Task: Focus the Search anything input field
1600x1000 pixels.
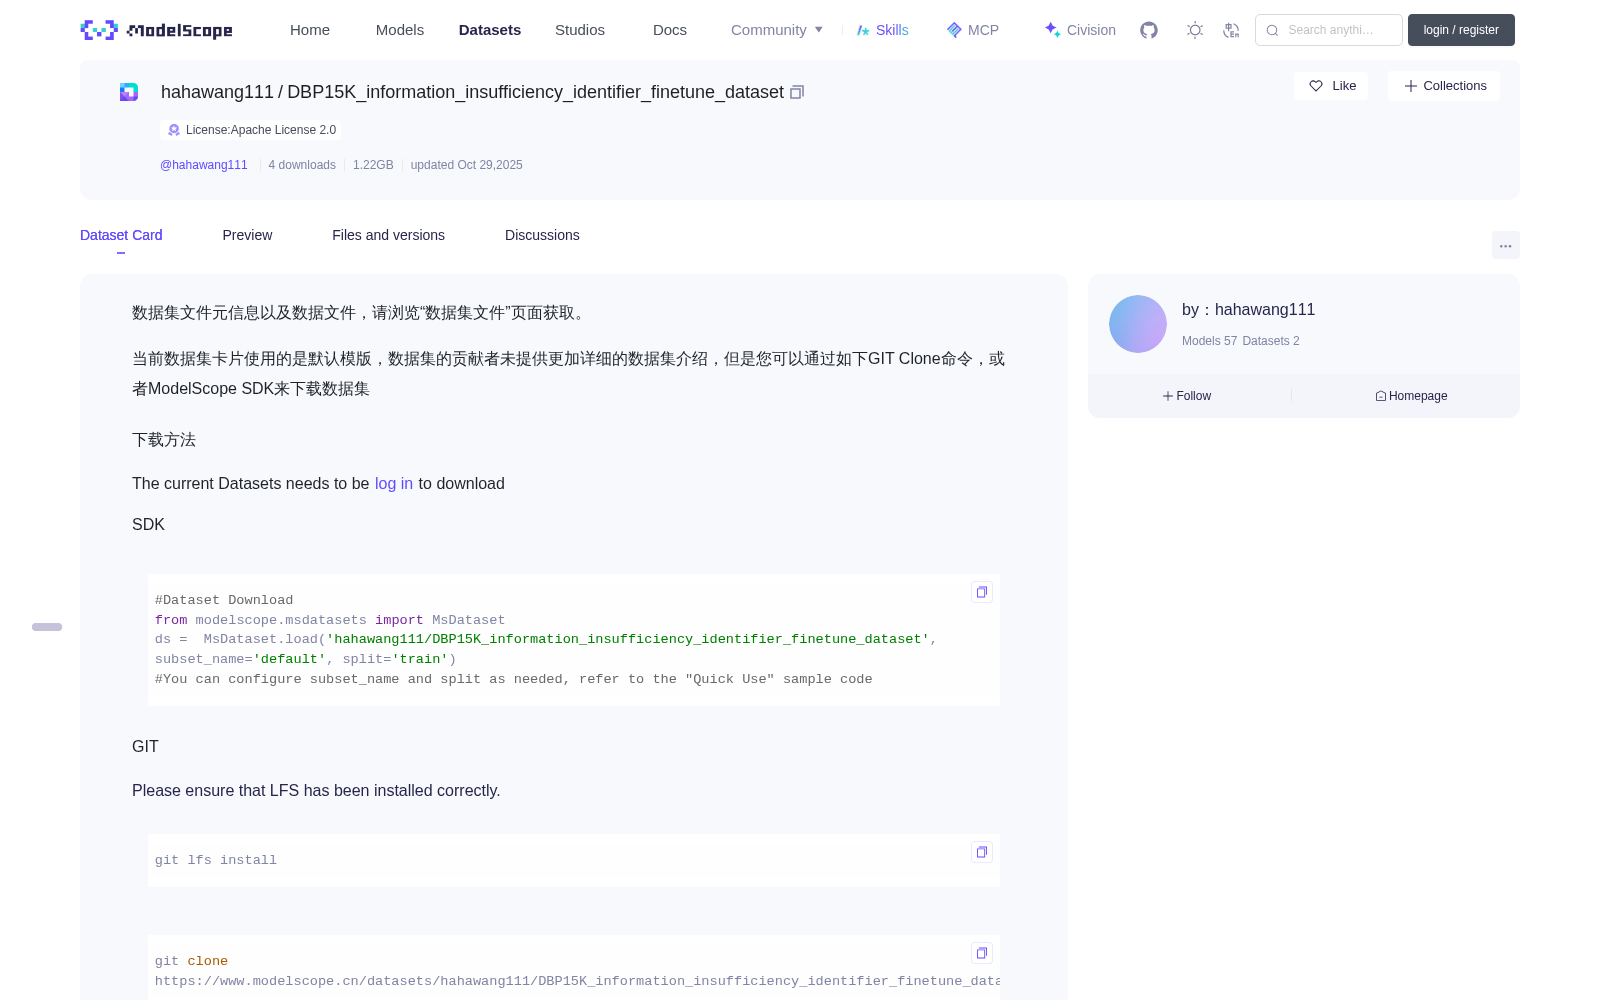Action: [x=1329, y=30]
